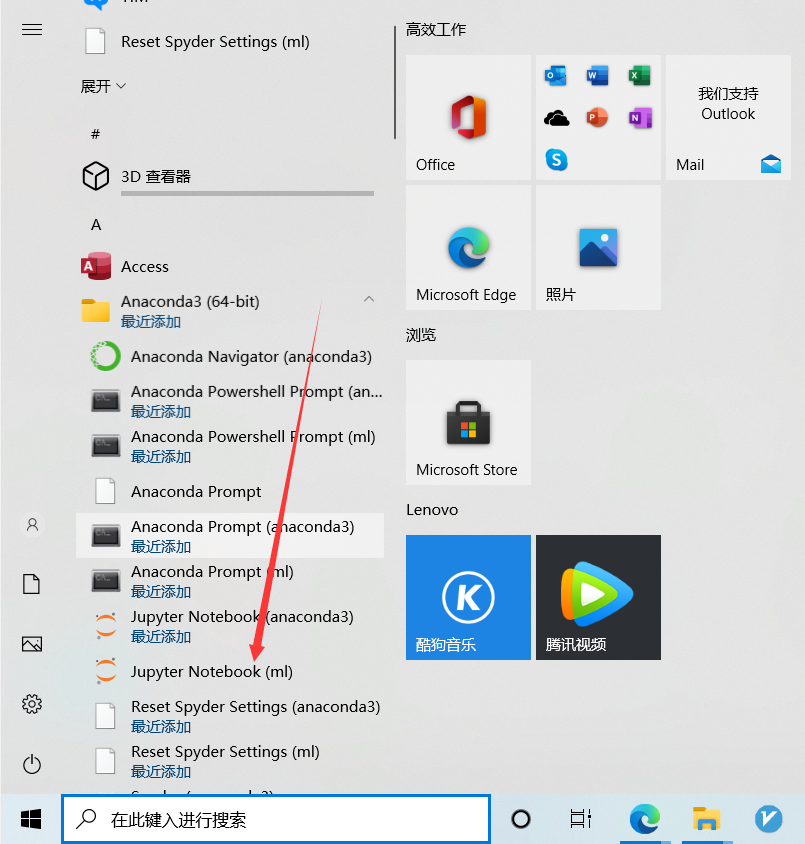This screenshot has height=844, width=805.
Task: Open the Microsoft Store tile
Action: 468,423
